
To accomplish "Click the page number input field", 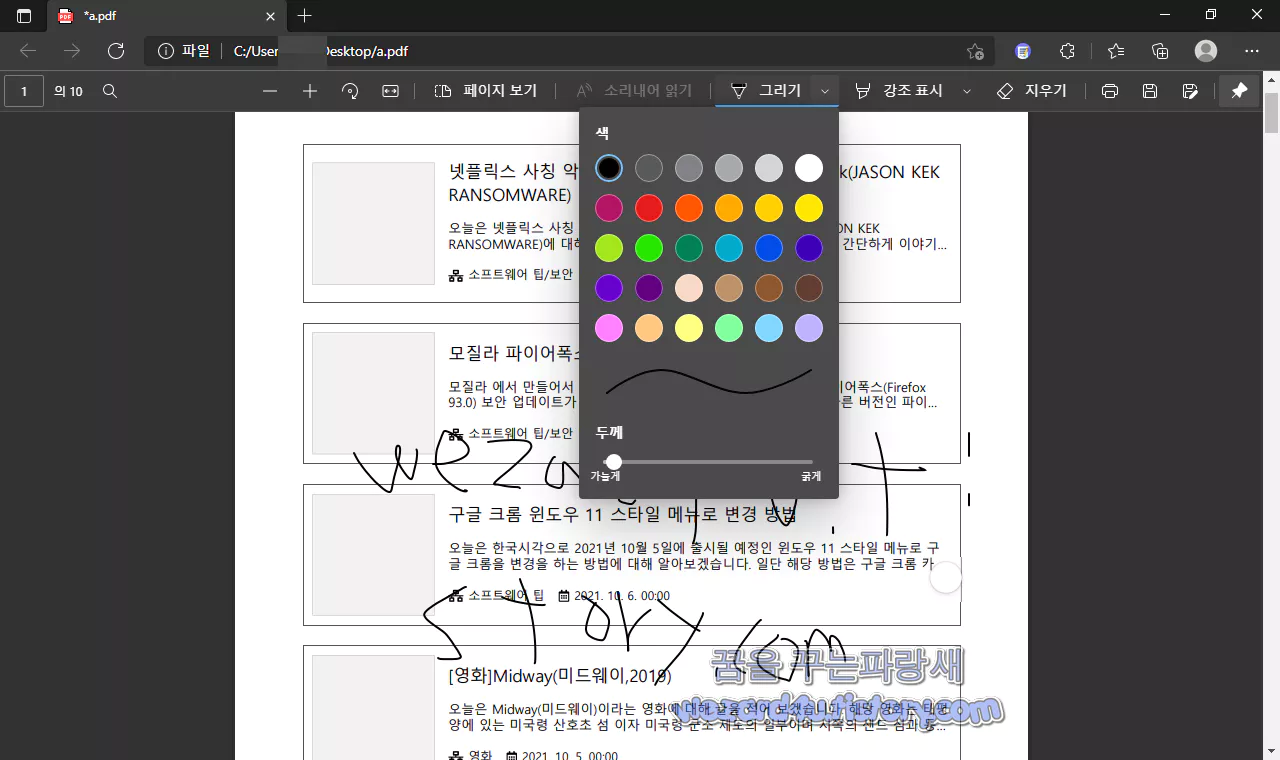I will tap(25, 90).
